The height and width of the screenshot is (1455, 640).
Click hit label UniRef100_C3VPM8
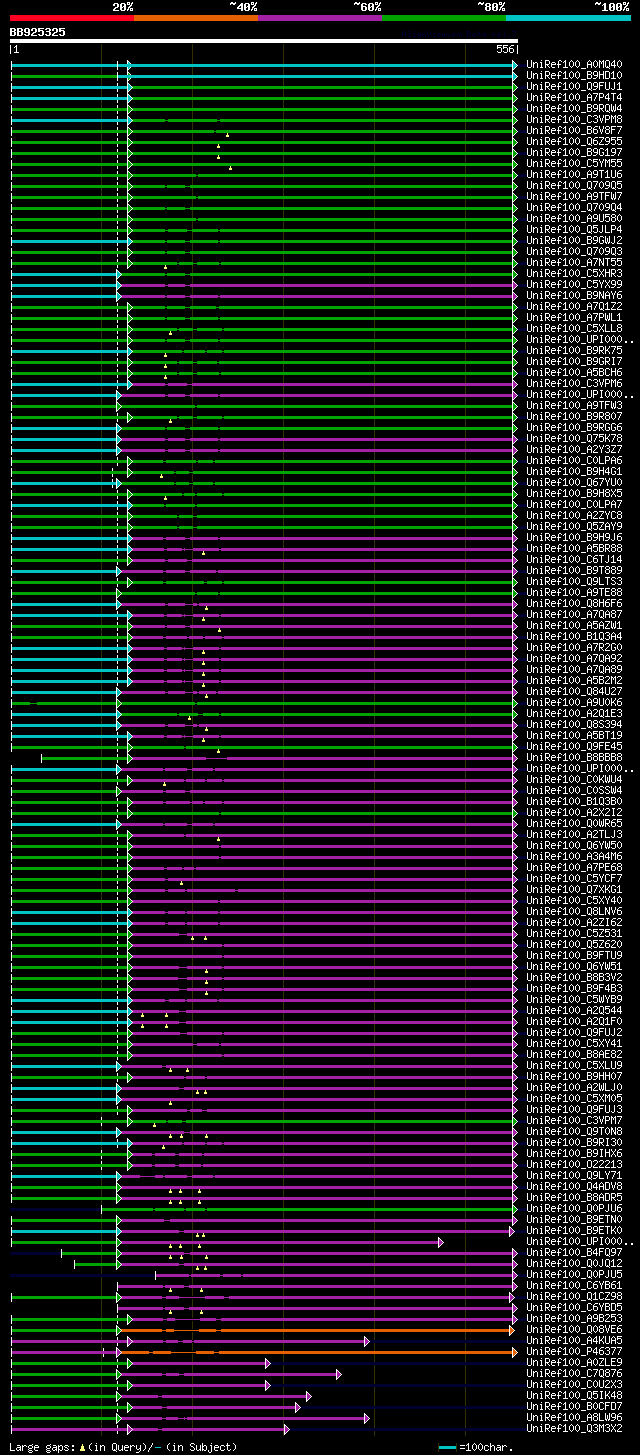(x=574, y=119)
